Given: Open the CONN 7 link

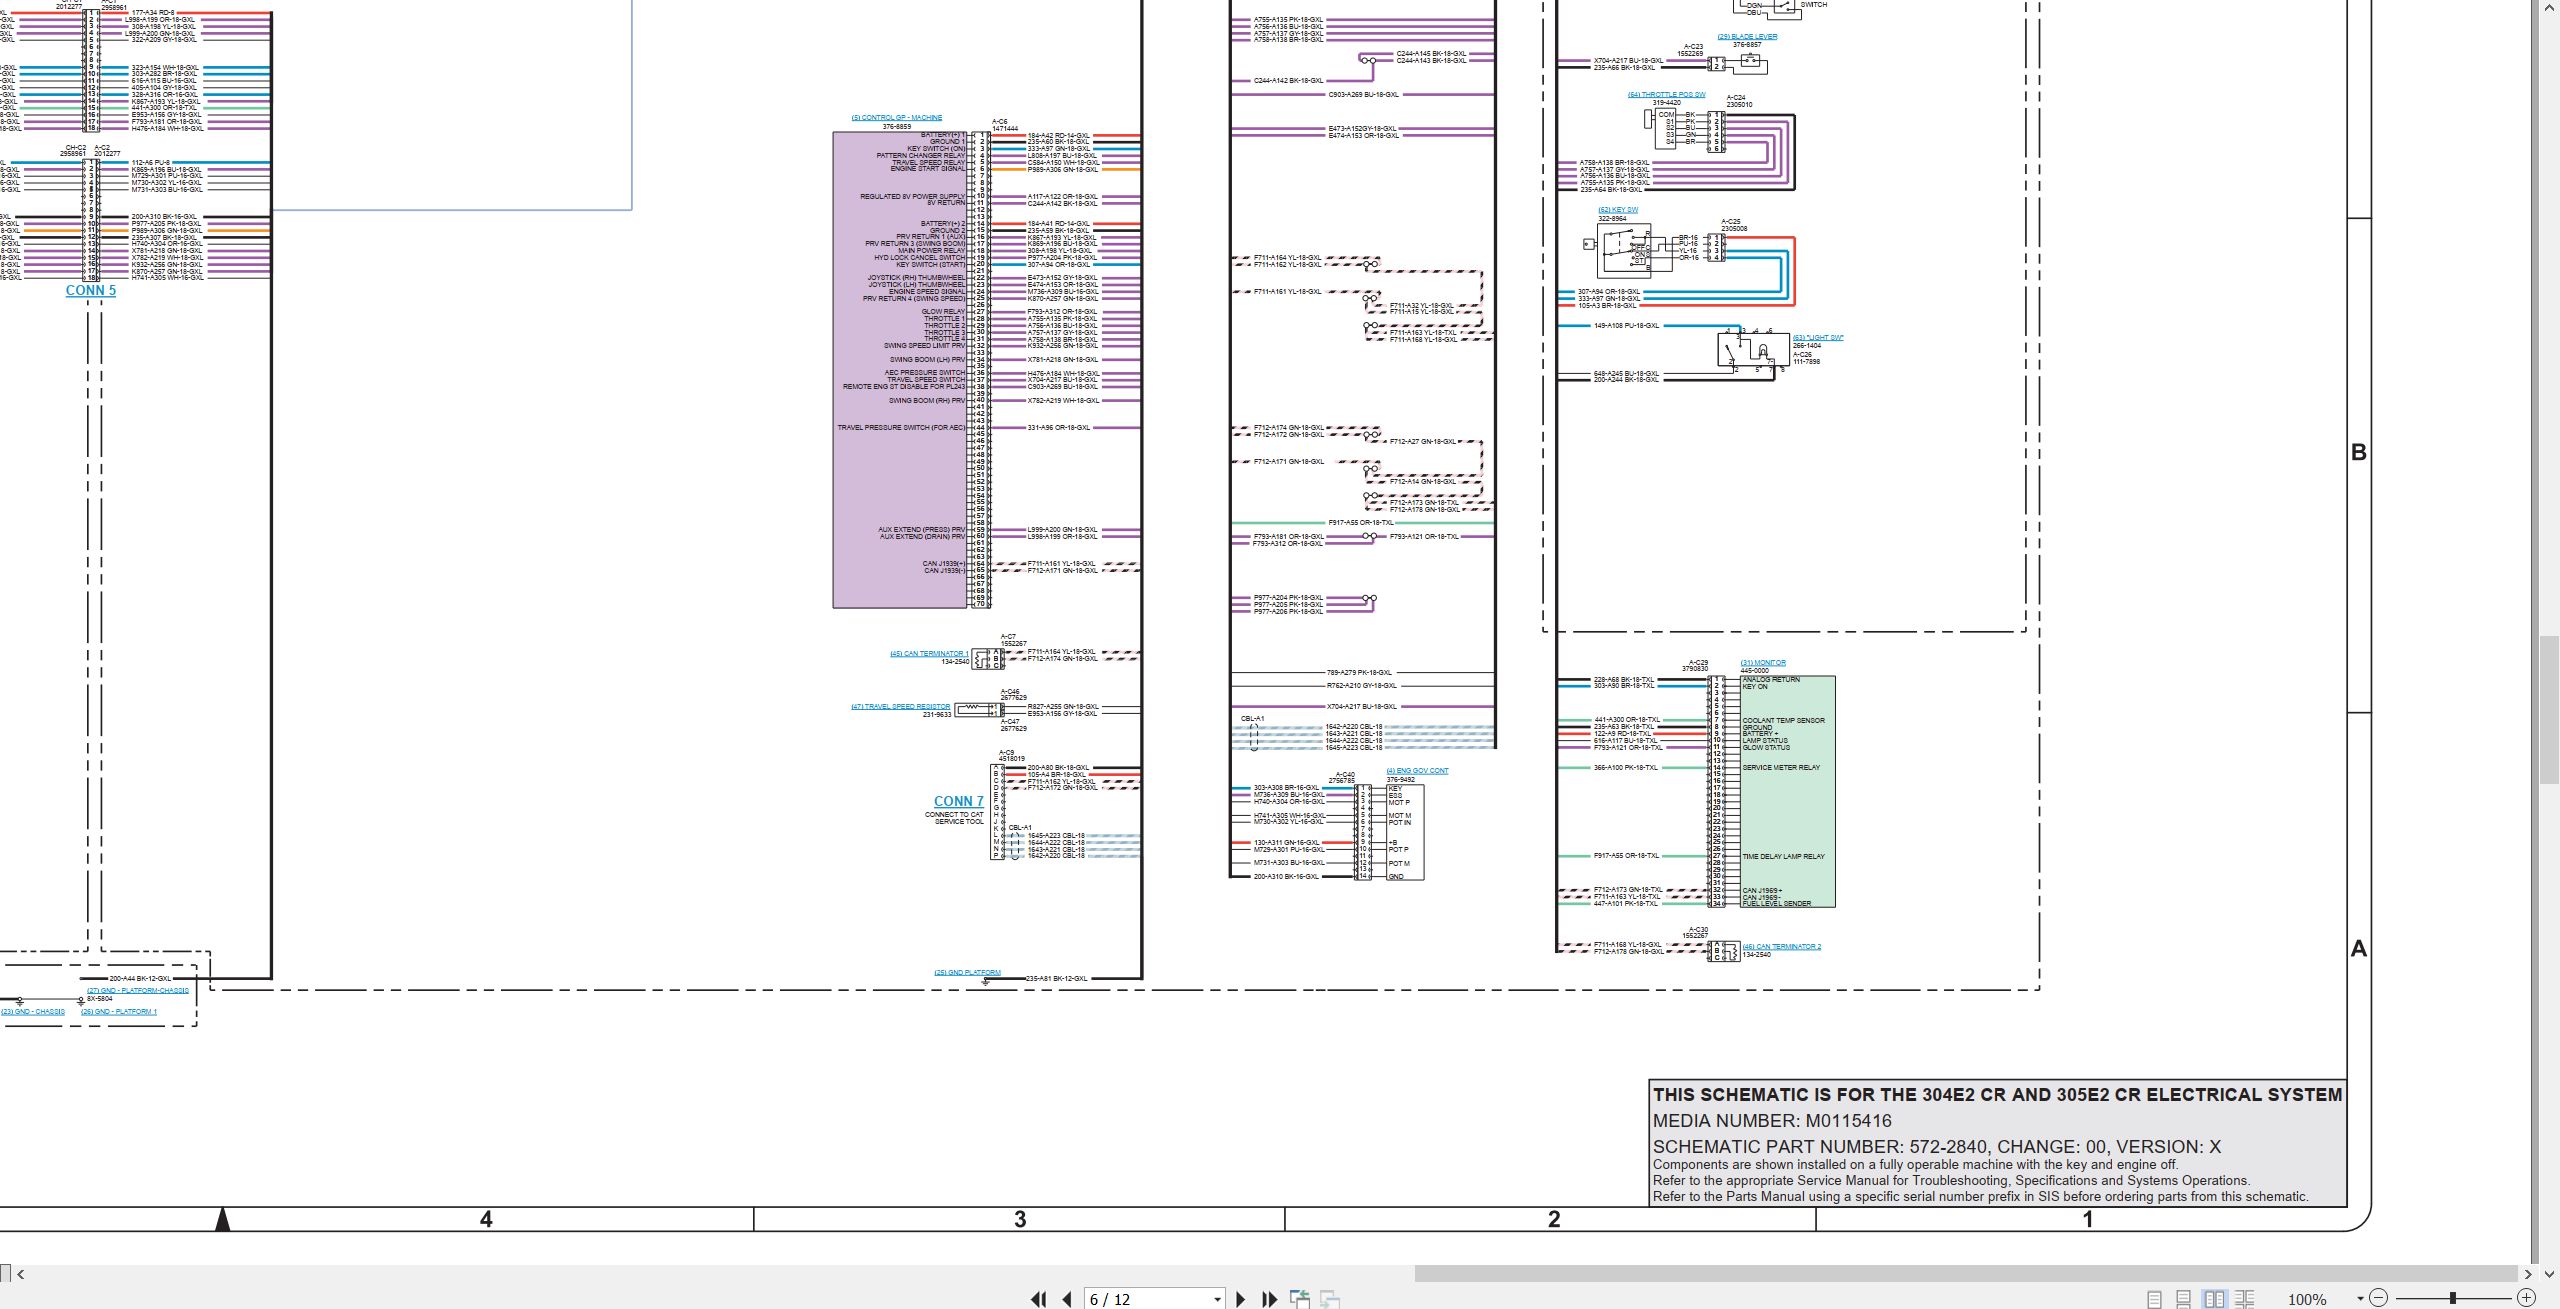Looking at the screenshot, I should click(x=958, y=801).
